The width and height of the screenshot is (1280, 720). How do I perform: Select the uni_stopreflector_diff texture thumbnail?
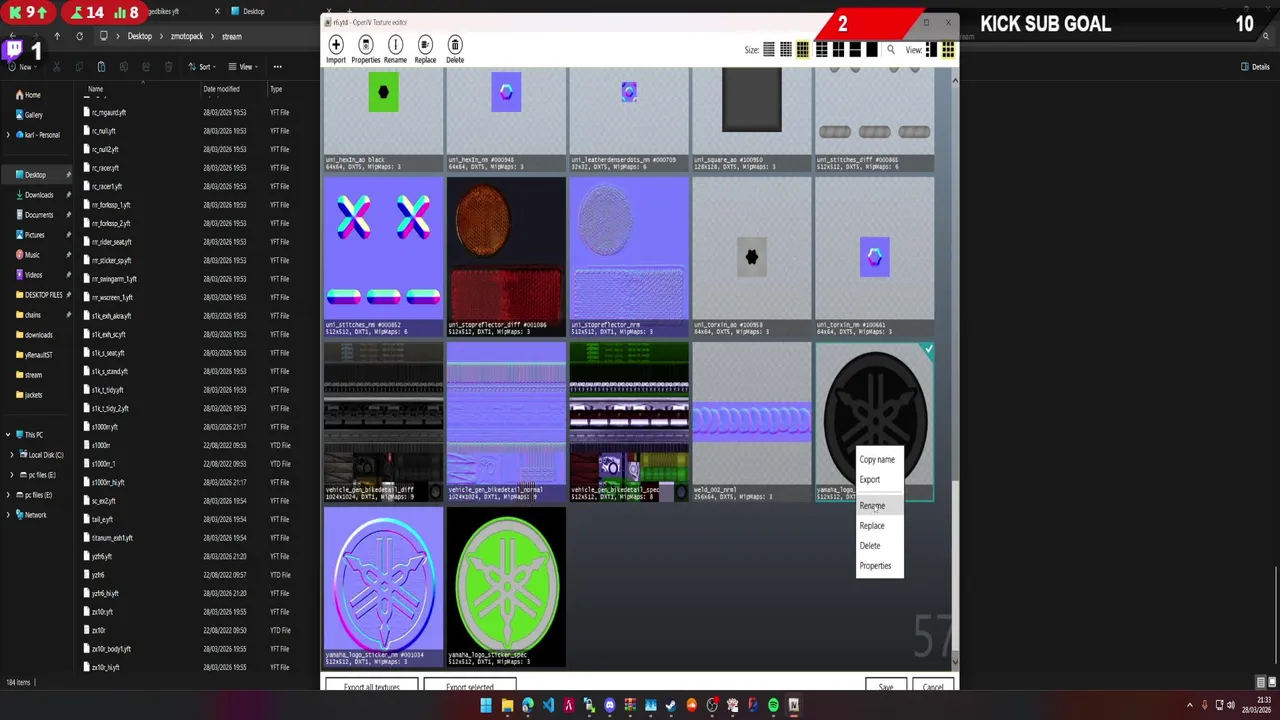[506, 257]
